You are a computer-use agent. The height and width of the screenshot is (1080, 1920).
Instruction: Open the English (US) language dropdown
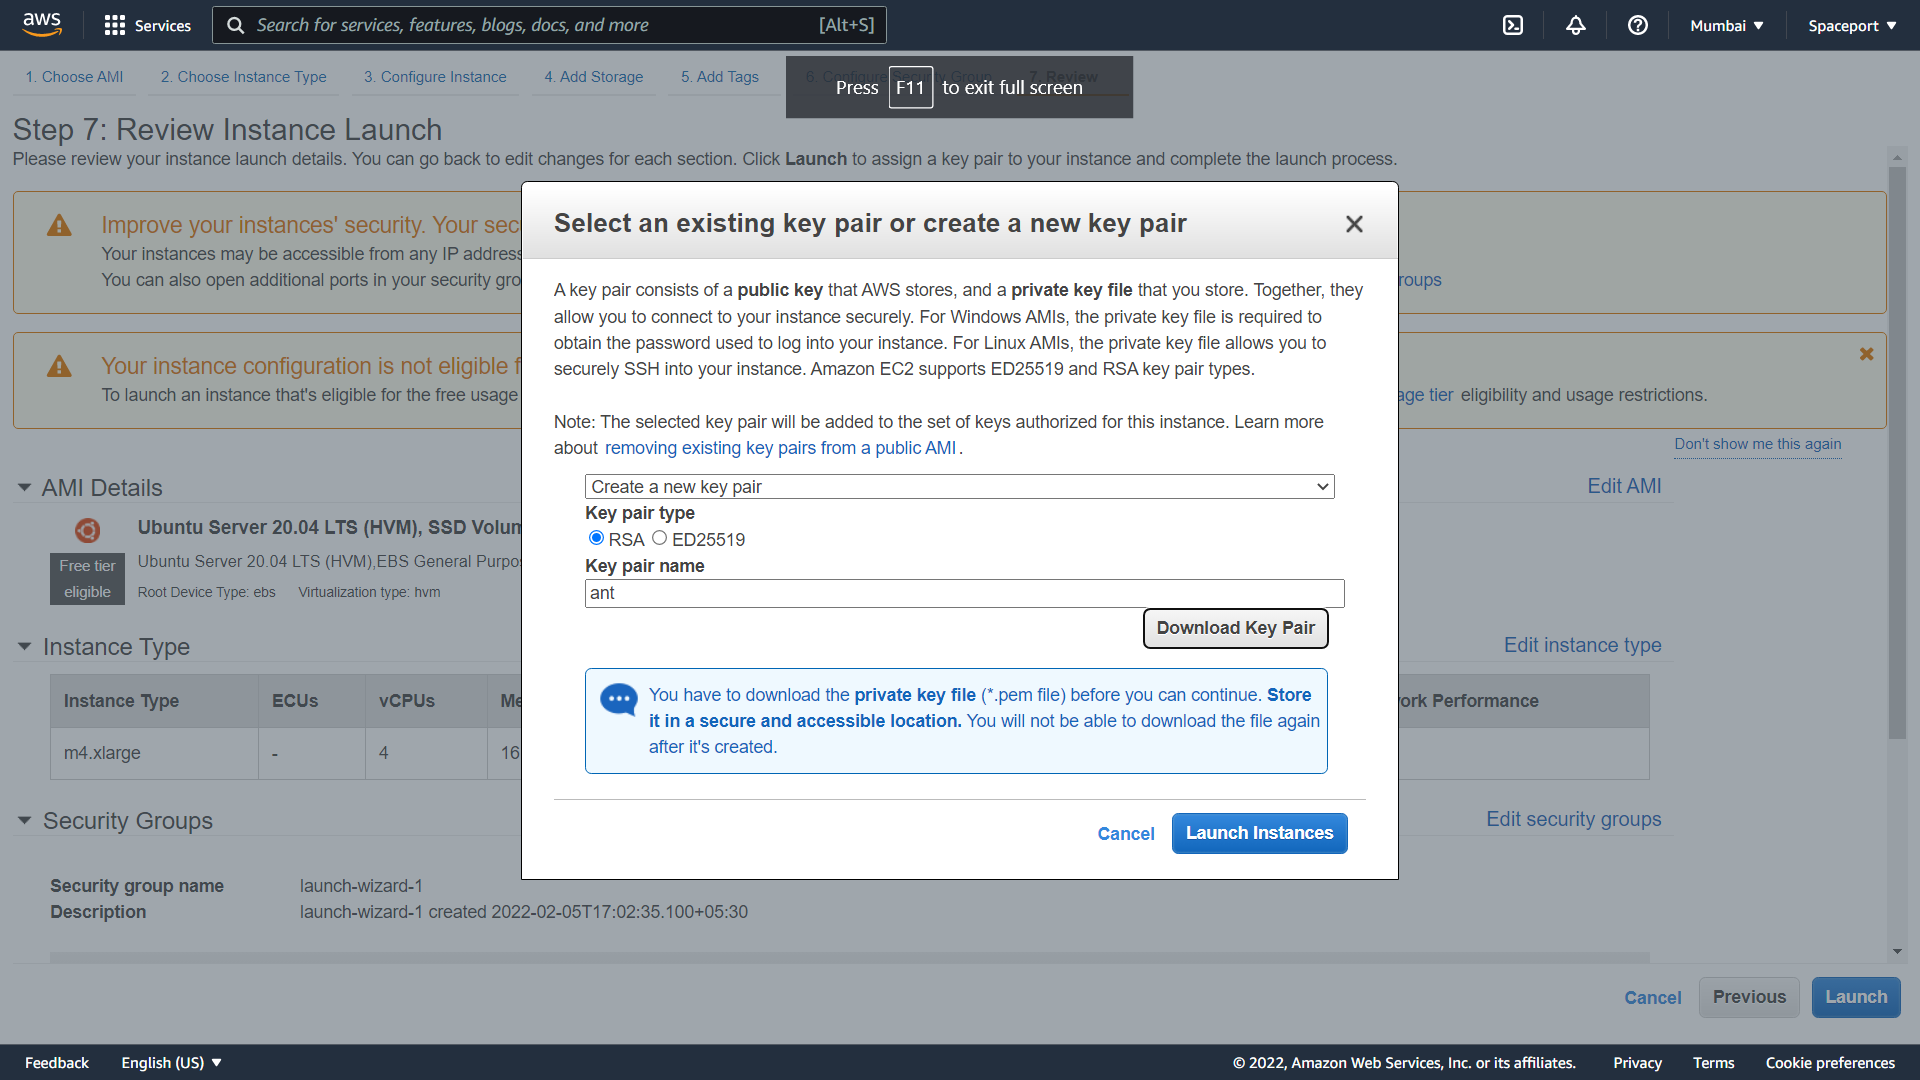point(171,1062)
